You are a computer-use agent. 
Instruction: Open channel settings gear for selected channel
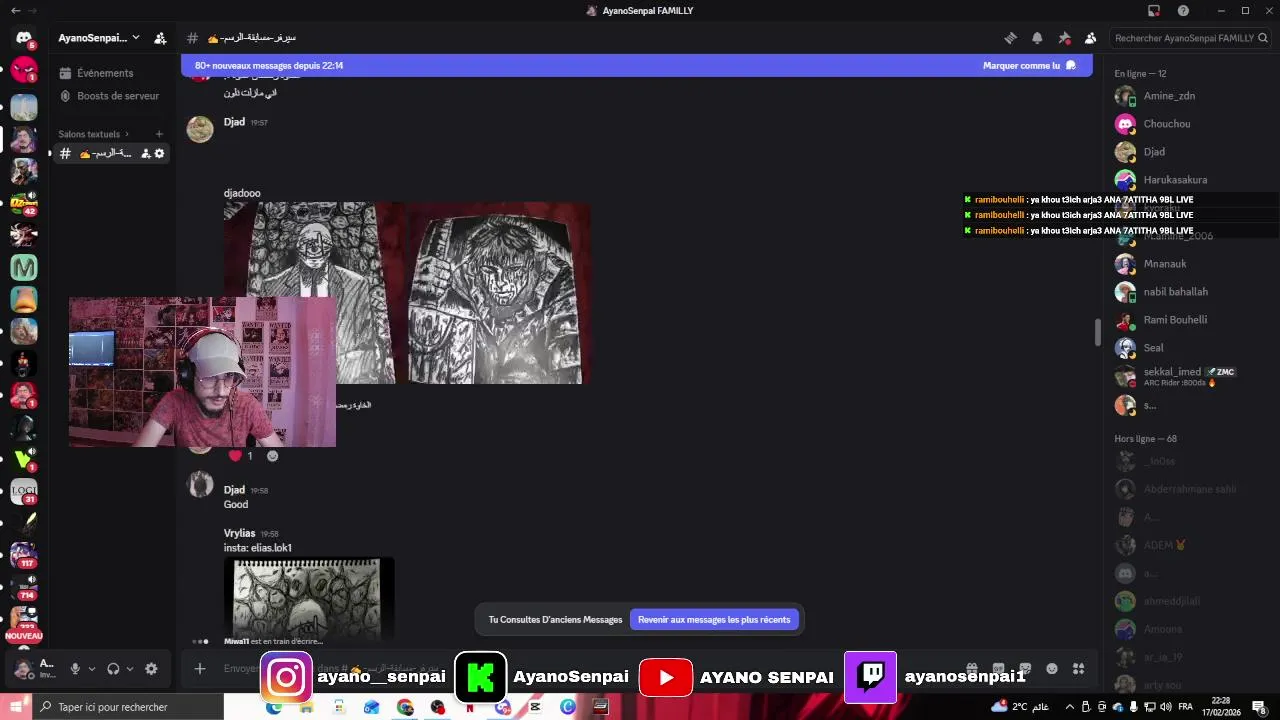pos(159,153)
